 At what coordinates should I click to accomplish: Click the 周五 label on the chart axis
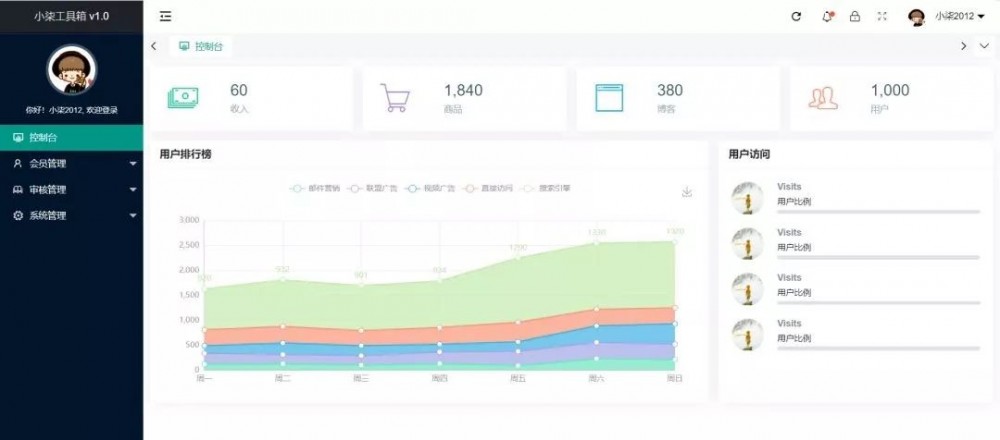(517, 379)
